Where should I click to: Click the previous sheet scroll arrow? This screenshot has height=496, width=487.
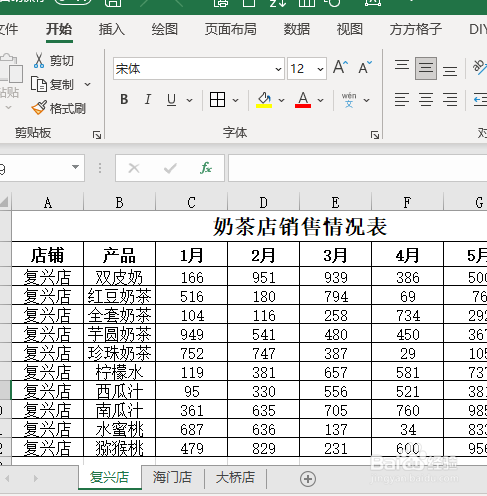(7, 479)
